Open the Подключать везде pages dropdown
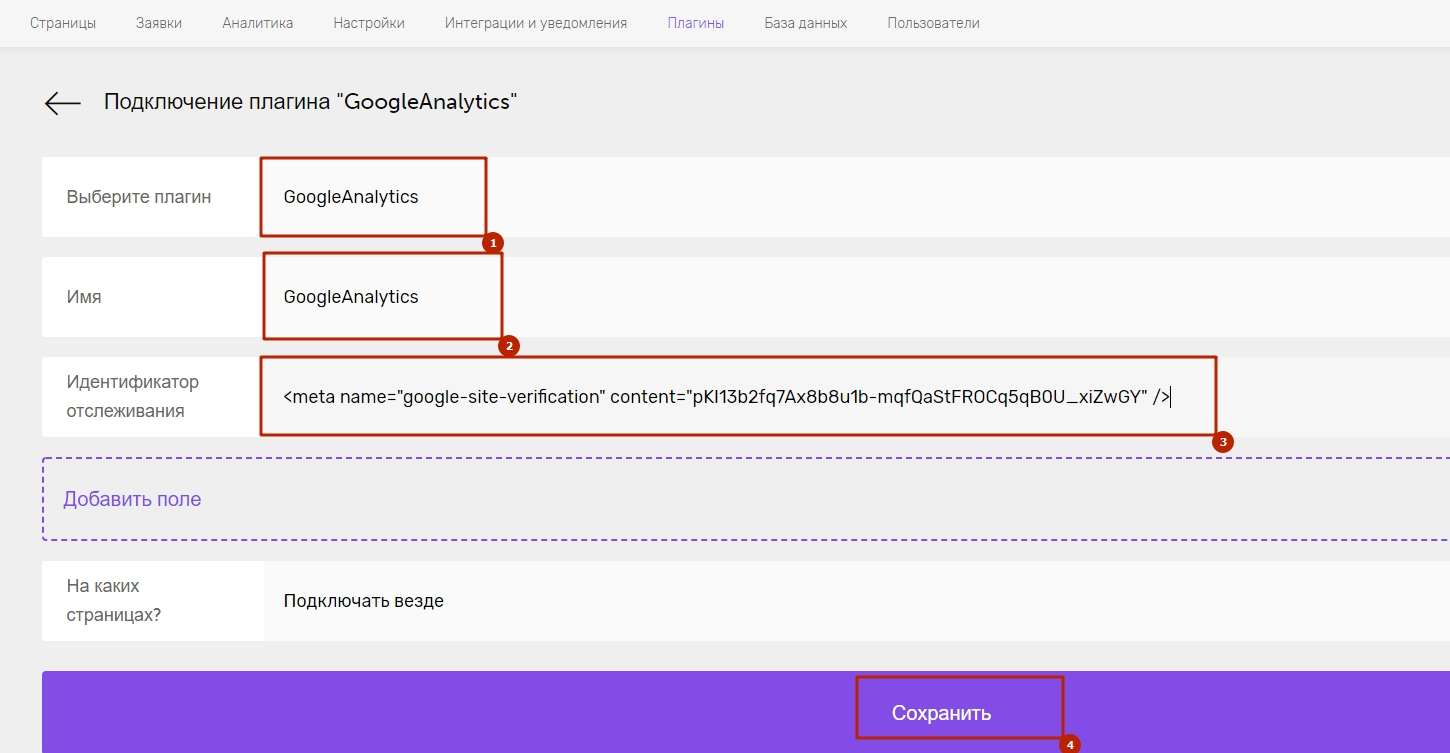 [x=857, y=601]
